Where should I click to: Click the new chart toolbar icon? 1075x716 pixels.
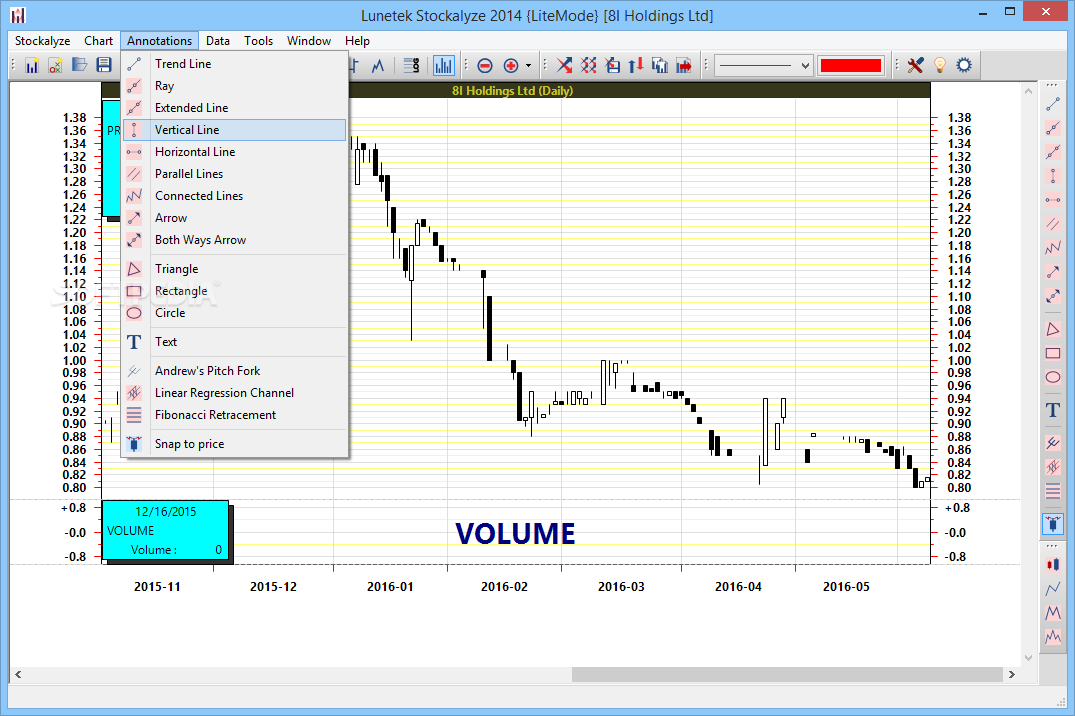(32, 66)
